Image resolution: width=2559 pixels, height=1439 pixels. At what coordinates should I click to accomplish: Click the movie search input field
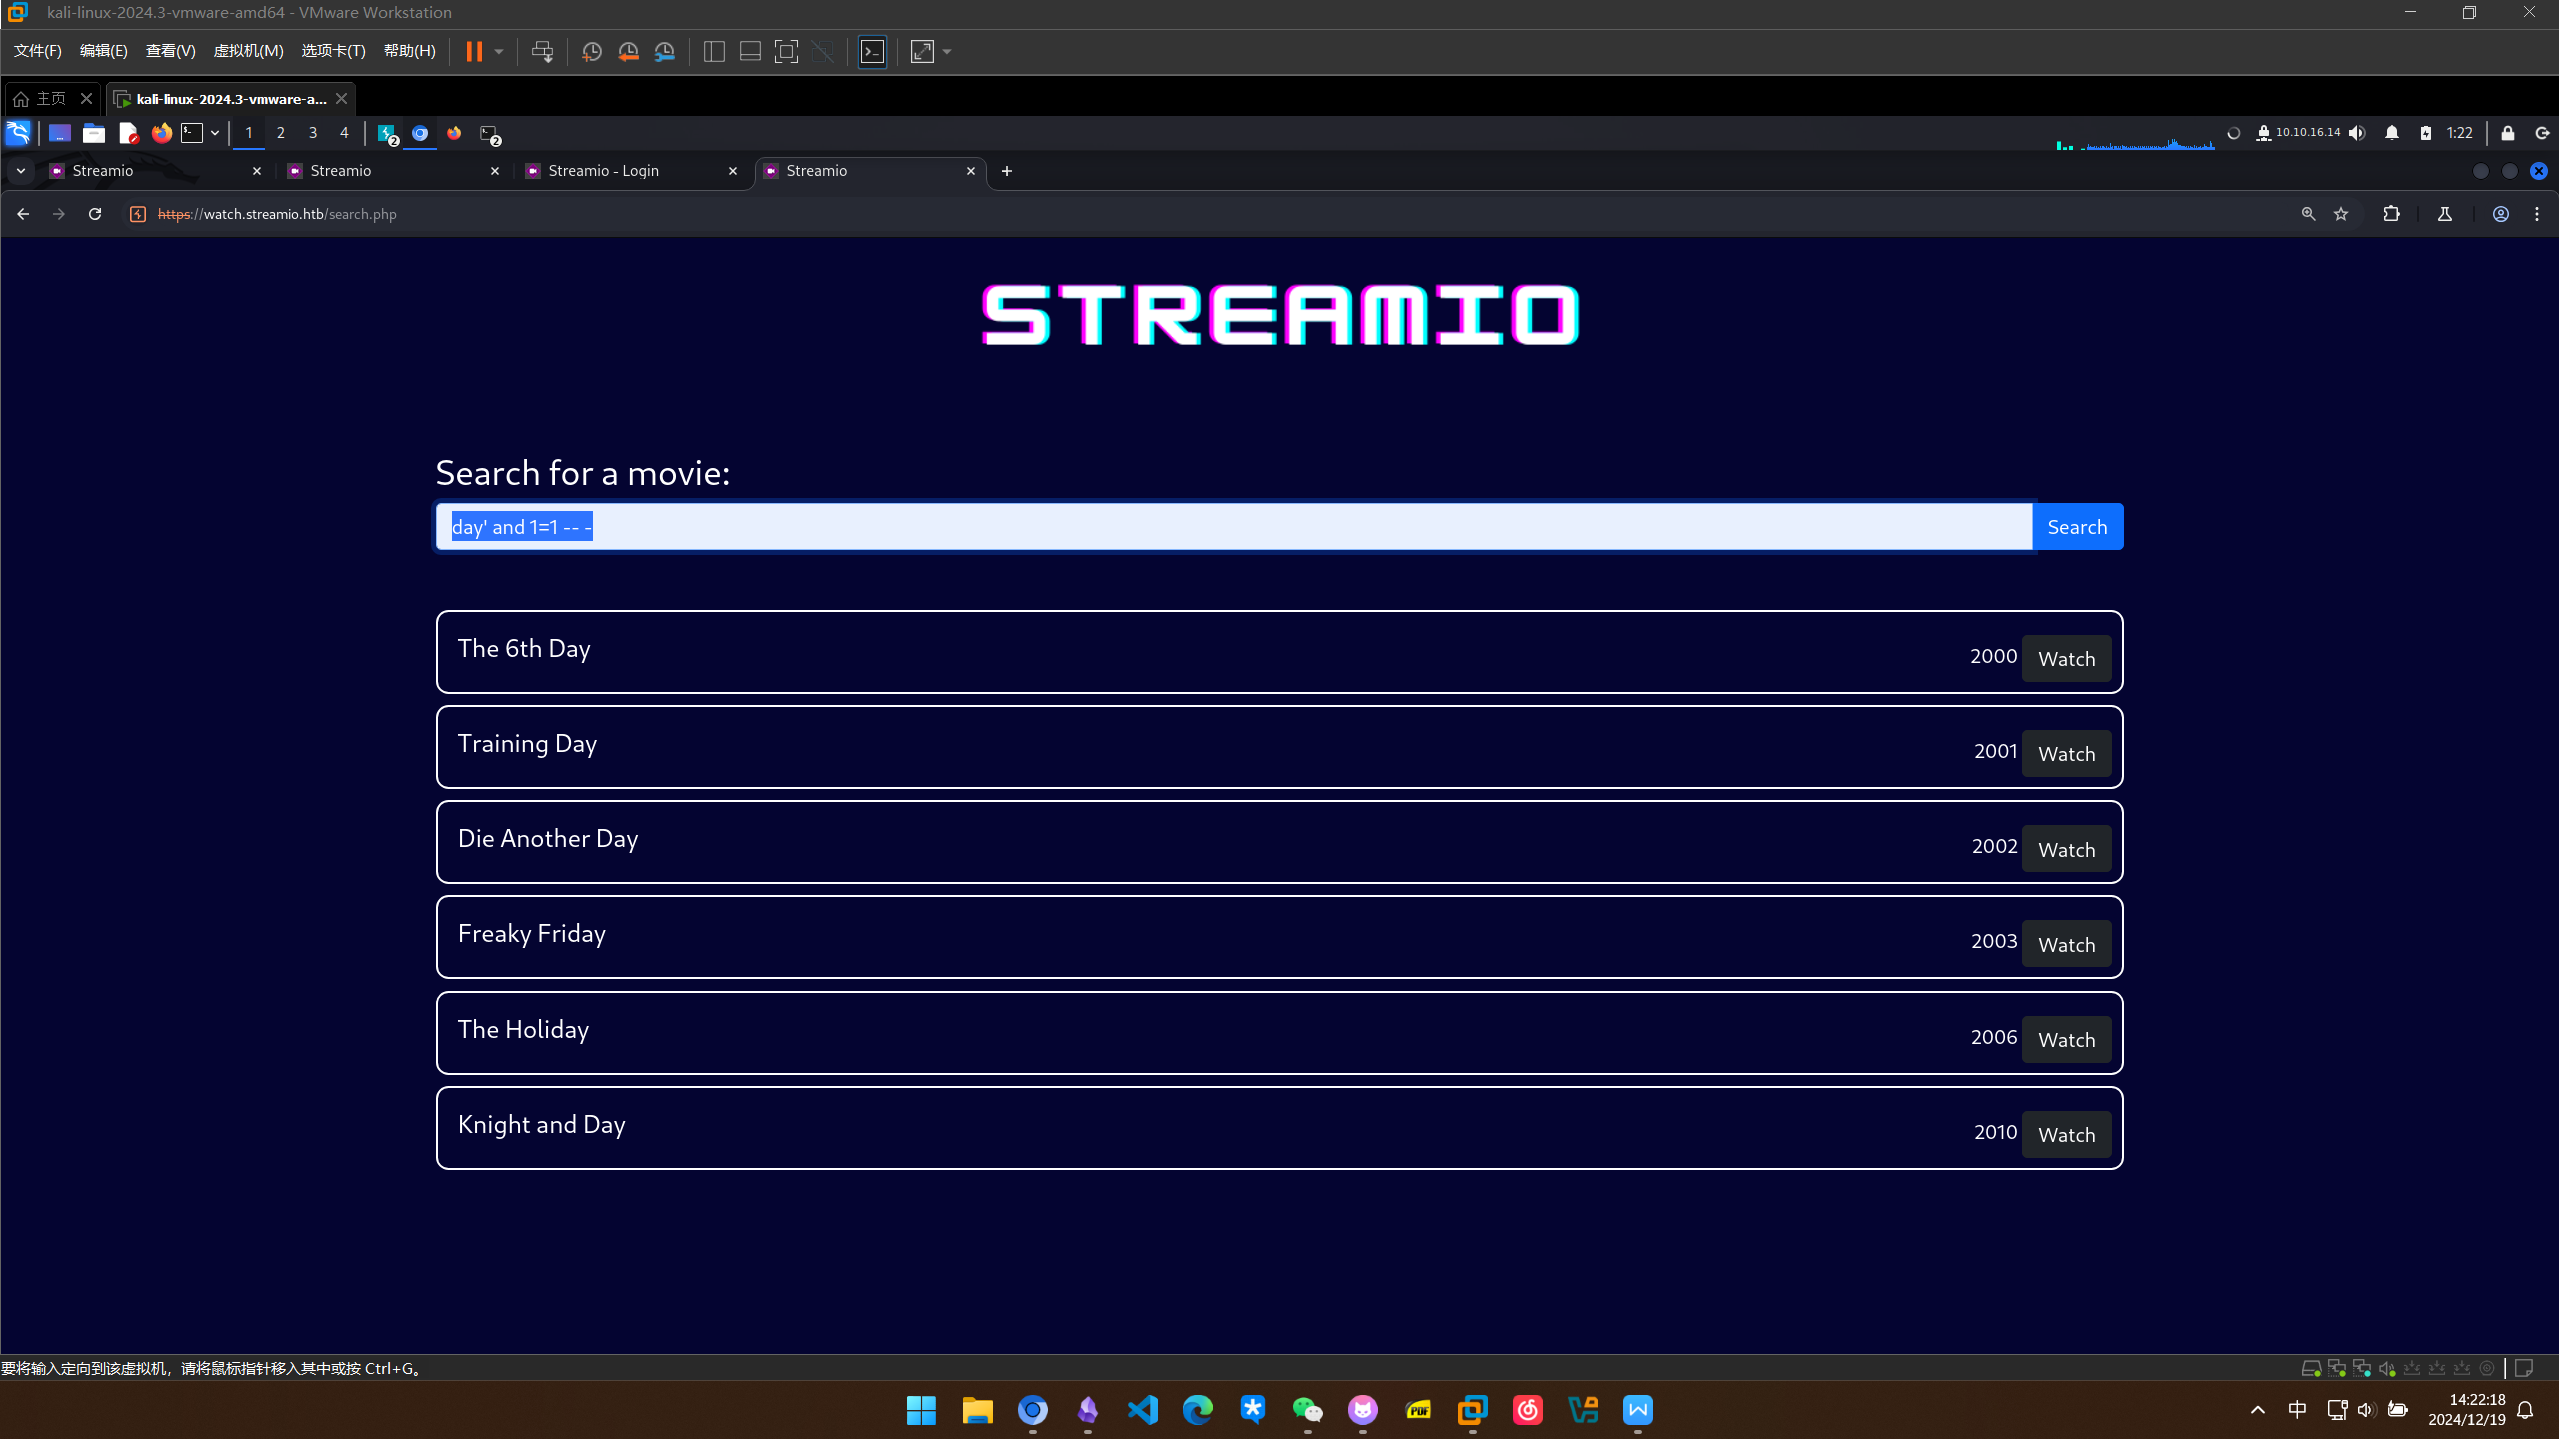[x=1233, y=527]
